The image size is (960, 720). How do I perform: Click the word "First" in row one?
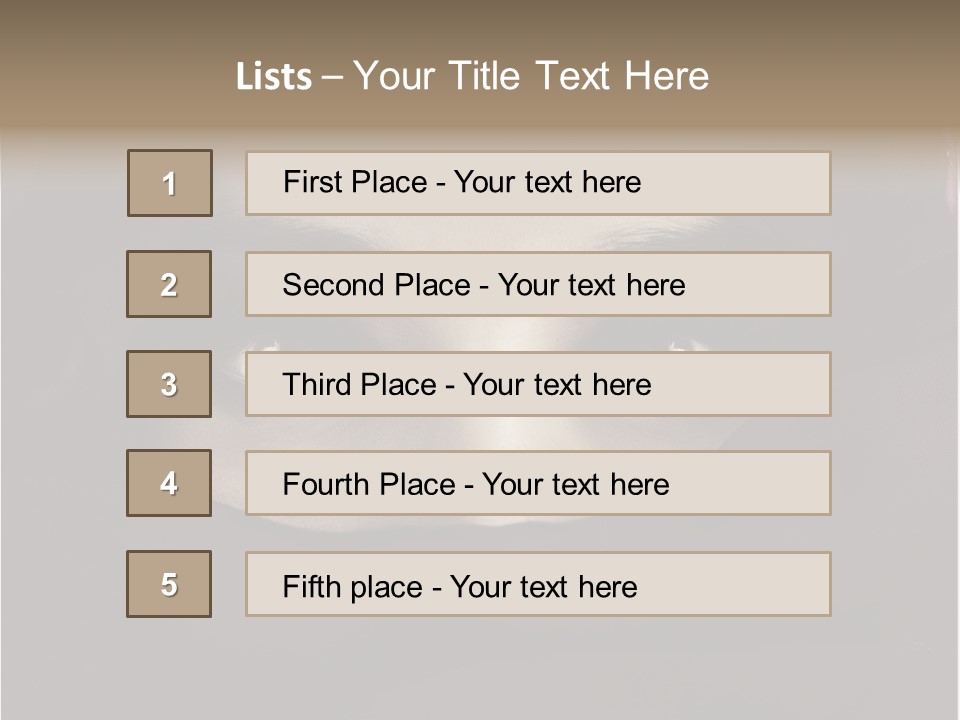310,182
